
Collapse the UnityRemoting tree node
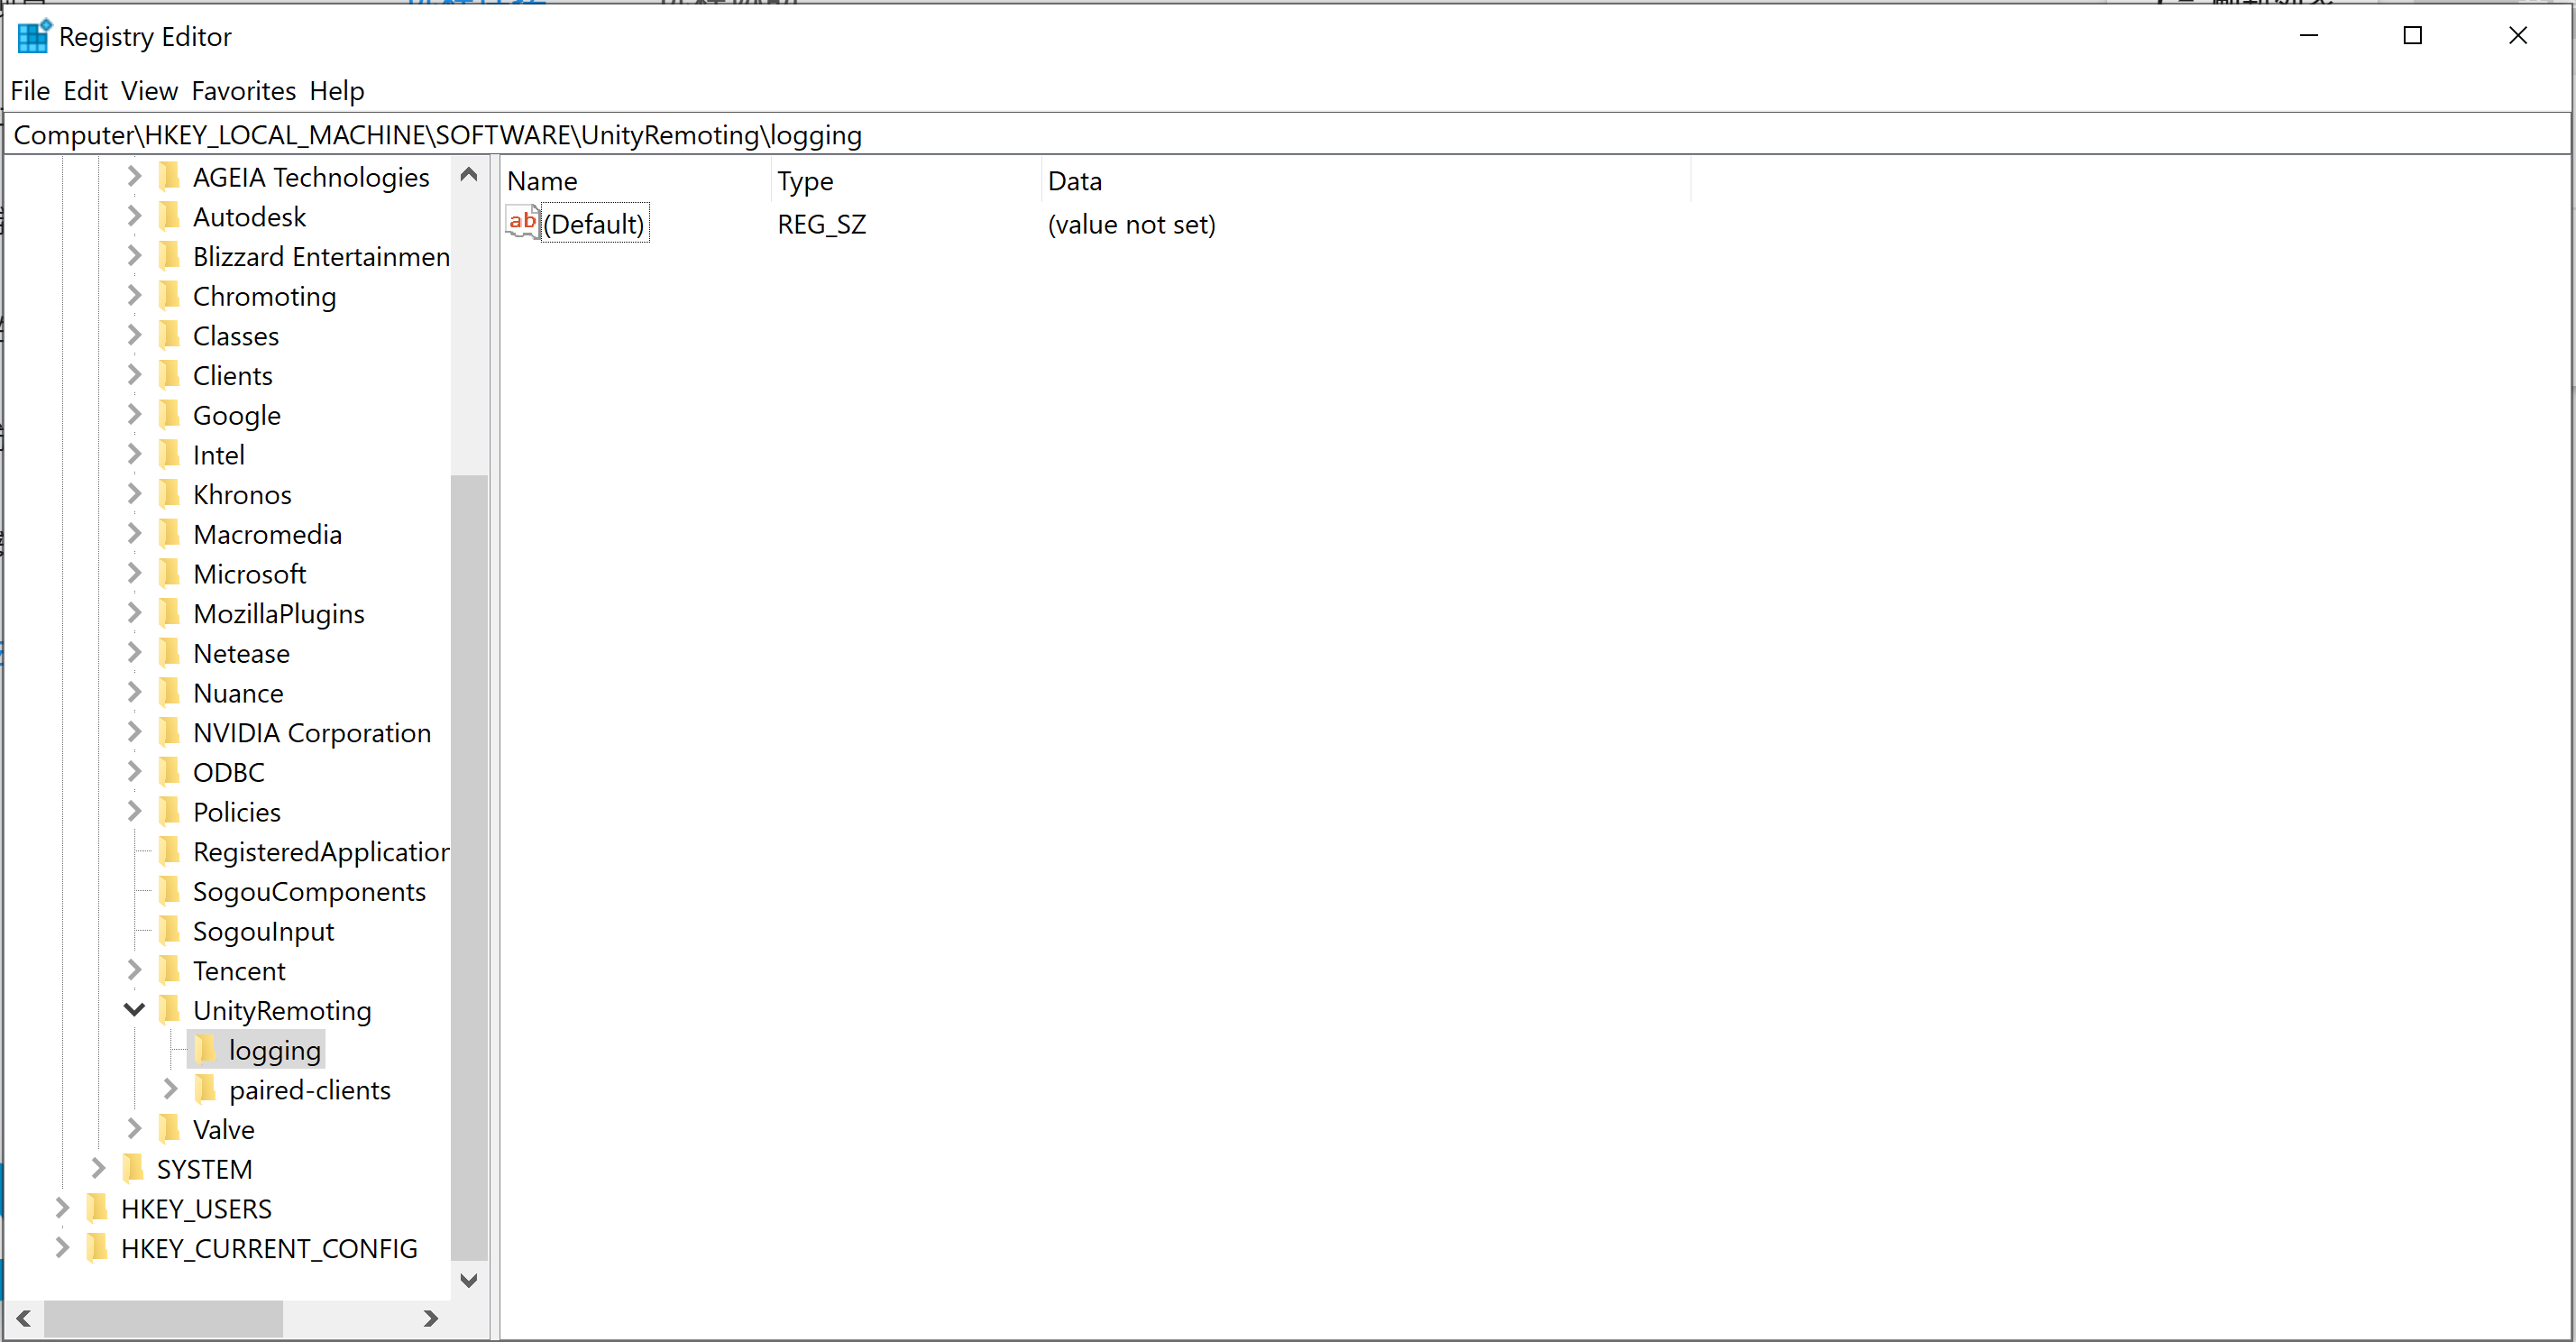click(134, 1009)
